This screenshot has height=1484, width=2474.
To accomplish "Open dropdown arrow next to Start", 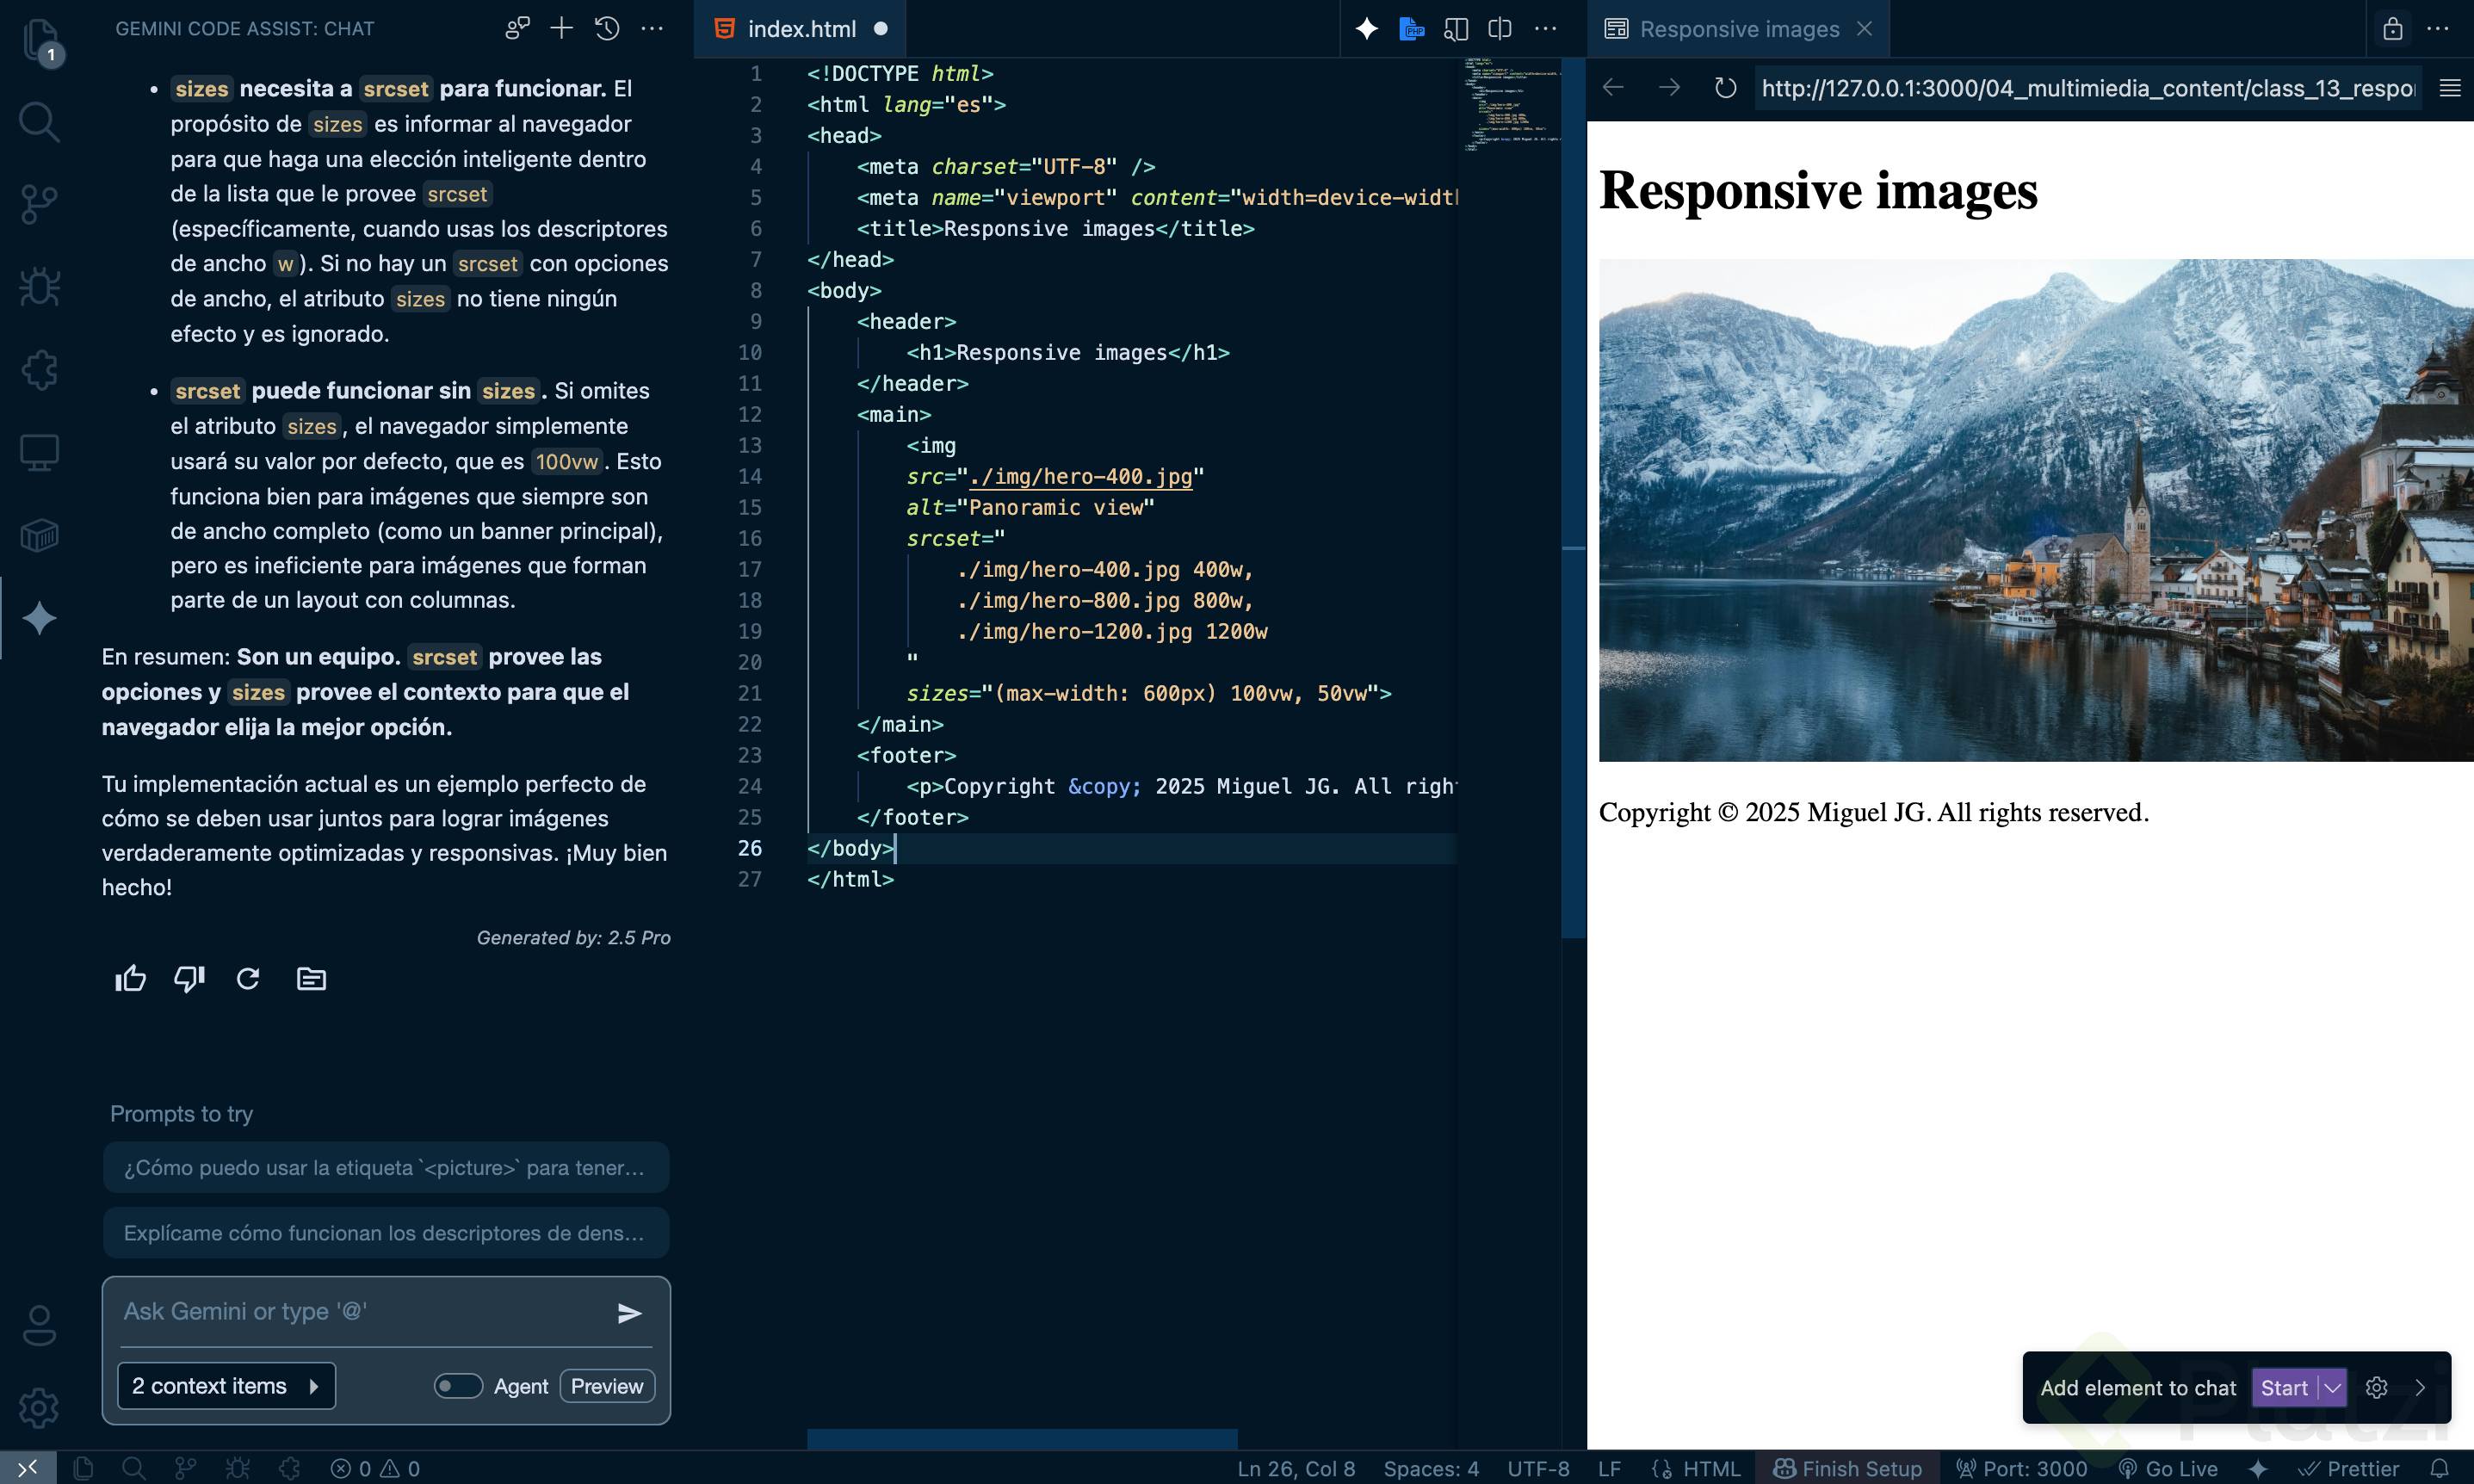I will coord(2332,1388).
